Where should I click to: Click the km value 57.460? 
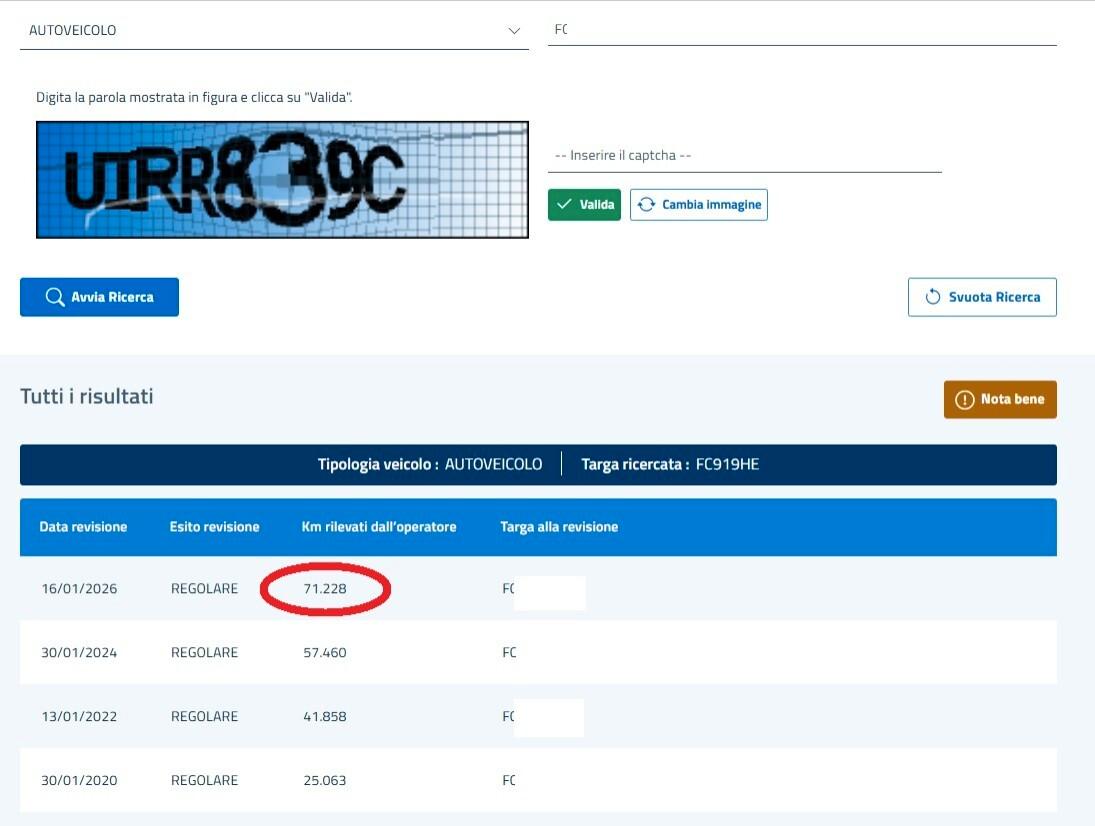325,653
